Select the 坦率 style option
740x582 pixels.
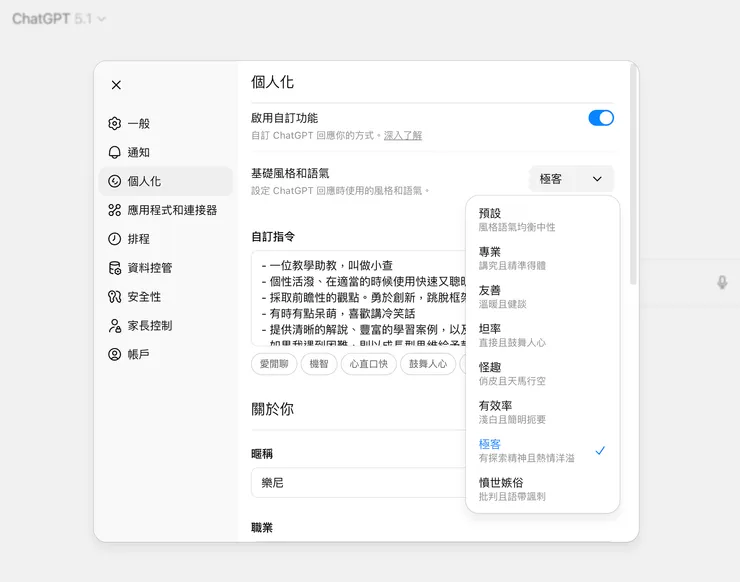point(542,335)
